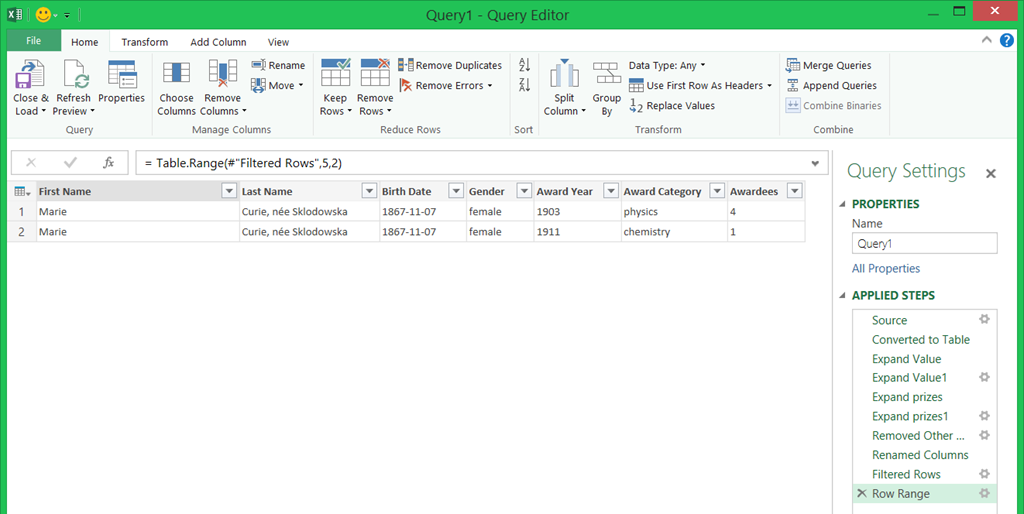The image size is (1024, 514).
Task: Sort ascending with the A-Z icon
Action: [524, 66]
